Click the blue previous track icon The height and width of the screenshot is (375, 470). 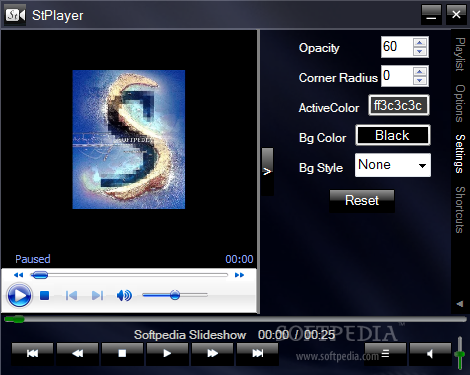71,295
